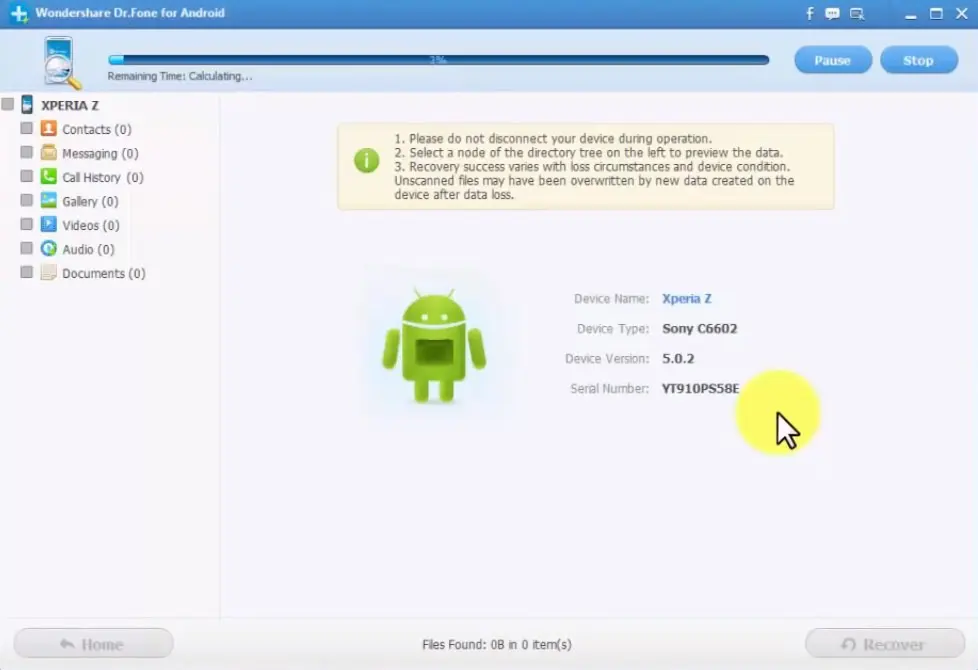The image size is (978, 670).
Task: Select Contacts (0) in the tree
Action: [x=97, y=129]
